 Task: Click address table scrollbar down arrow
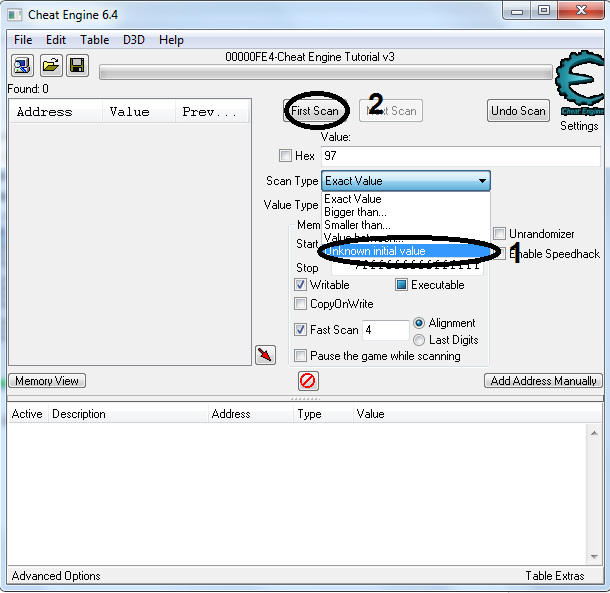[594, 556]
